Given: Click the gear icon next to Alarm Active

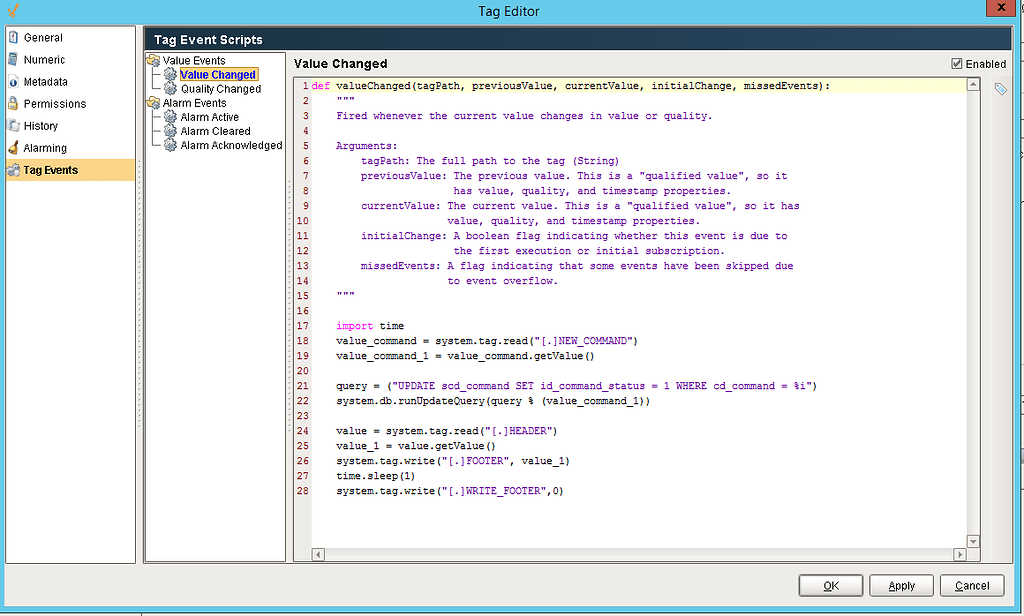Looking at the screenshot, I should coord(169,117).
